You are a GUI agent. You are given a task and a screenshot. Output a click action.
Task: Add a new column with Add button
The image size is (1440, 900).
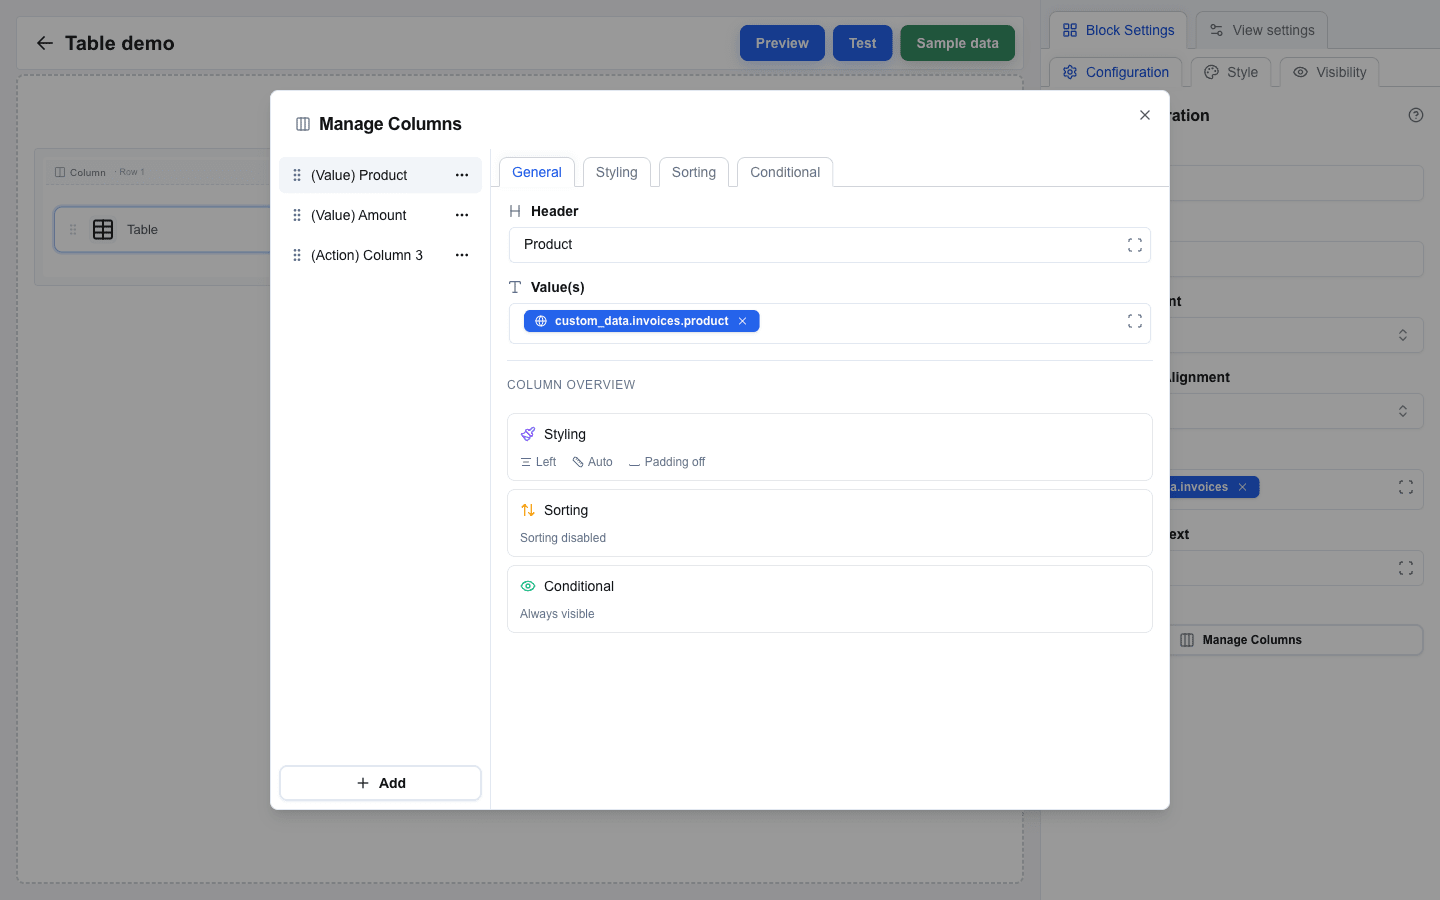click(x=380, y=783)
